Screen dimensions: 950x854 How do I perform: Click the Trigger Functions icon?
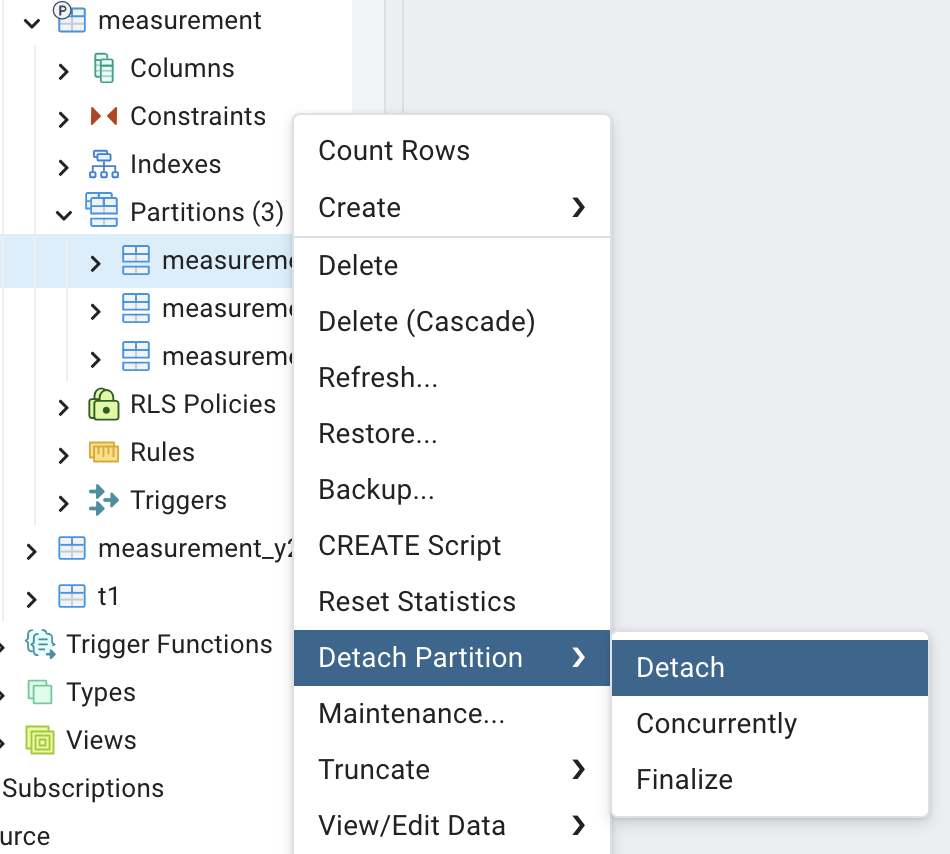point(41,645)
